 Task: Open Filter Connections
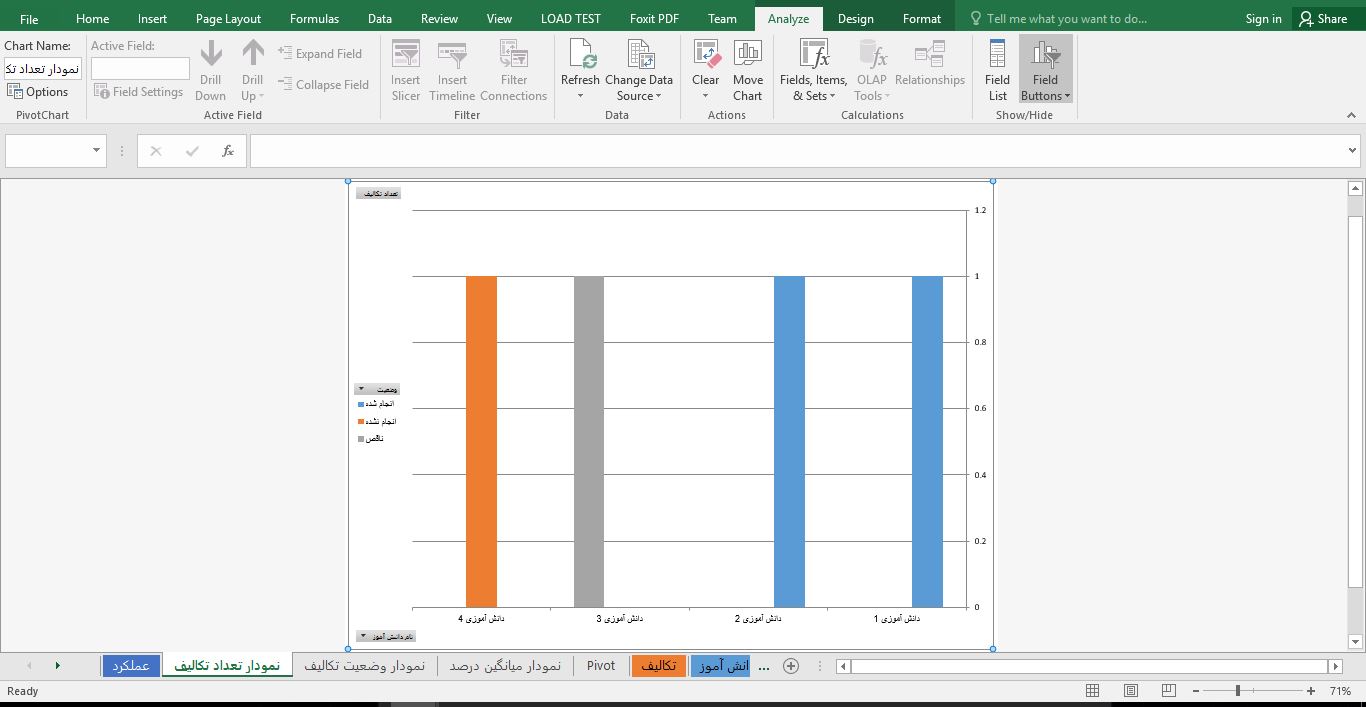coord(513,70)
